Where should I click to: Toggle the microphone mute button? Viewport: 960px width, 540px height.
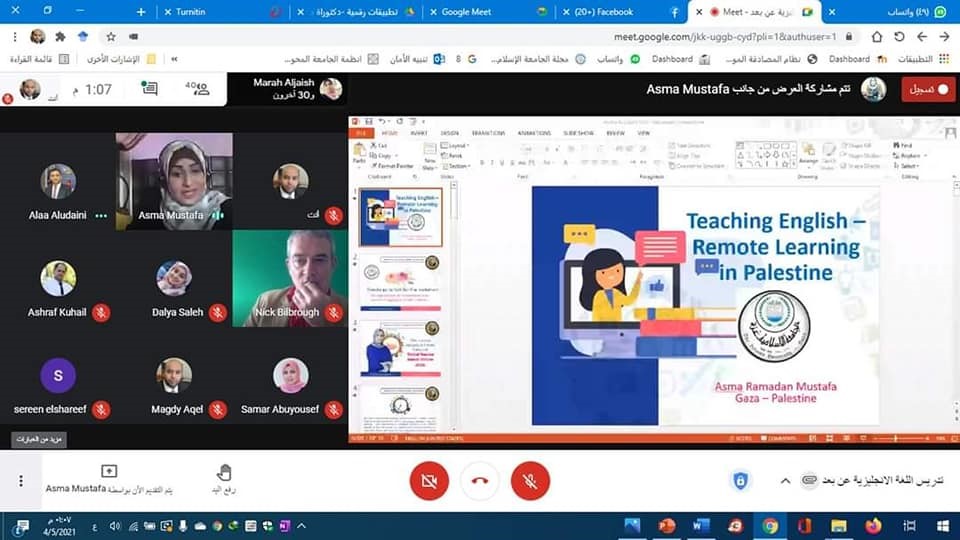pyautogui.click(x=530, y=481)
